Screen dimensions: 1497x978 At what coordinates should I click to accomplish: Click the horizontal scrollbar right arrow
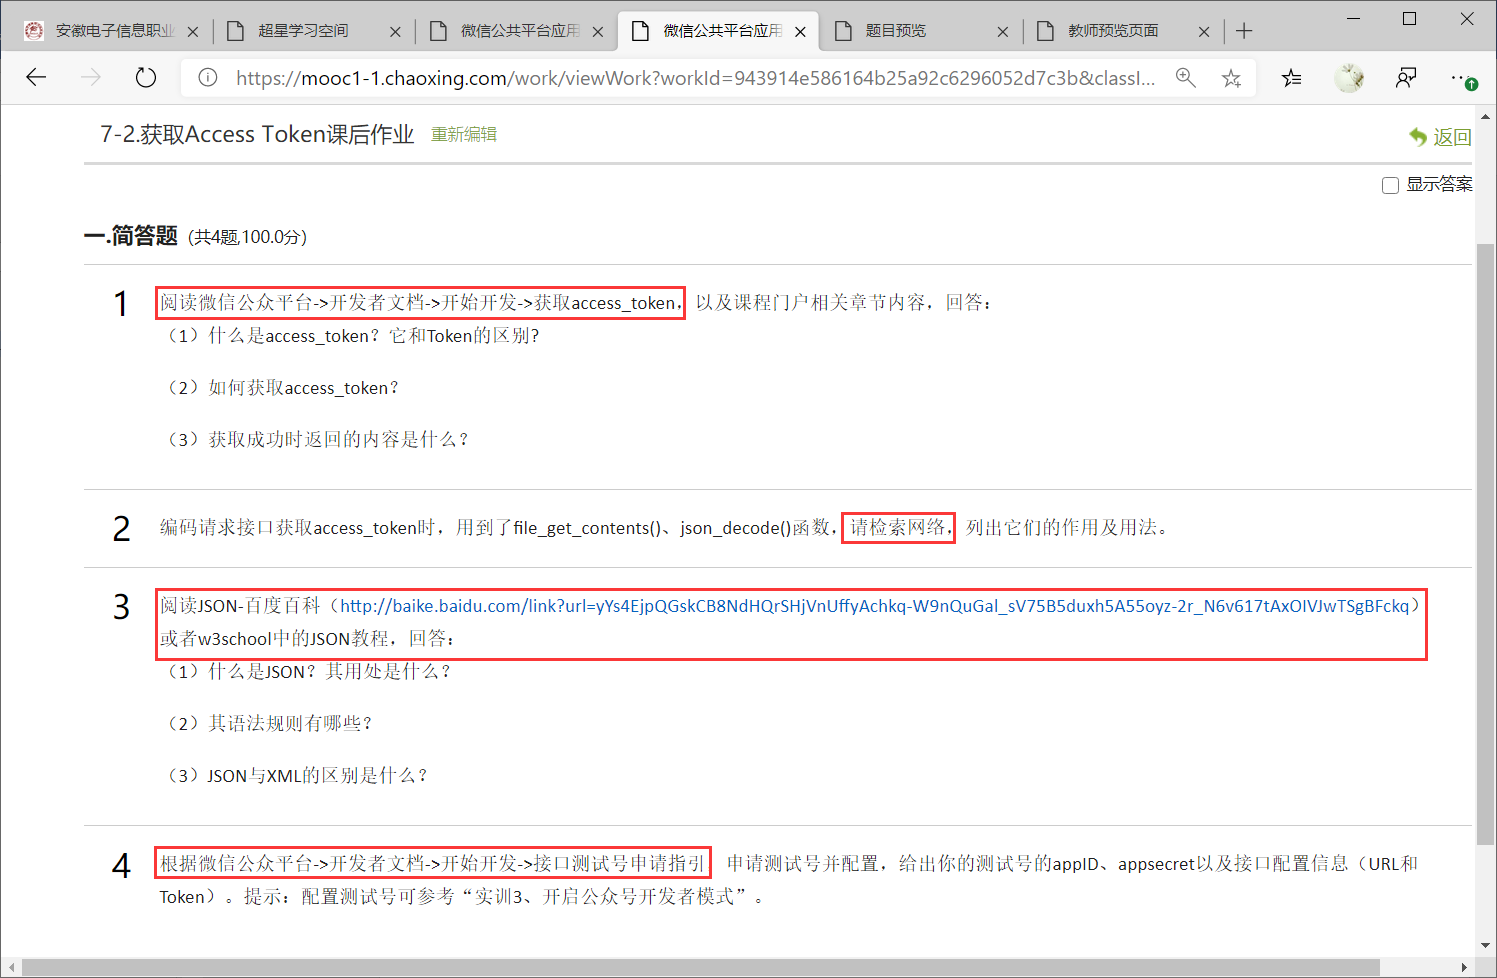point(1465,967)
